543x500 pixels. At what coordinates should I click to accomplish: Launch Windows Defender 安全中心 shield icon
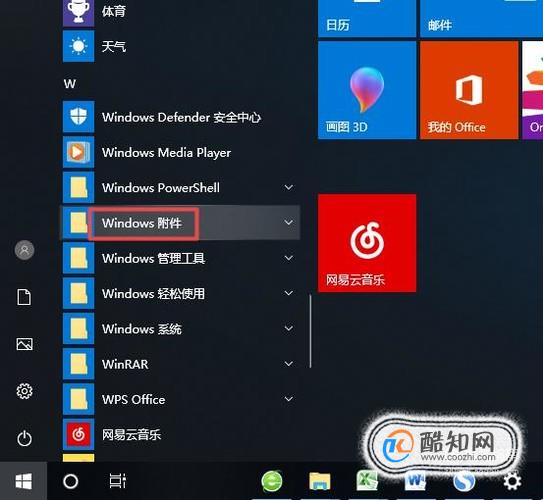coord(78,117)
